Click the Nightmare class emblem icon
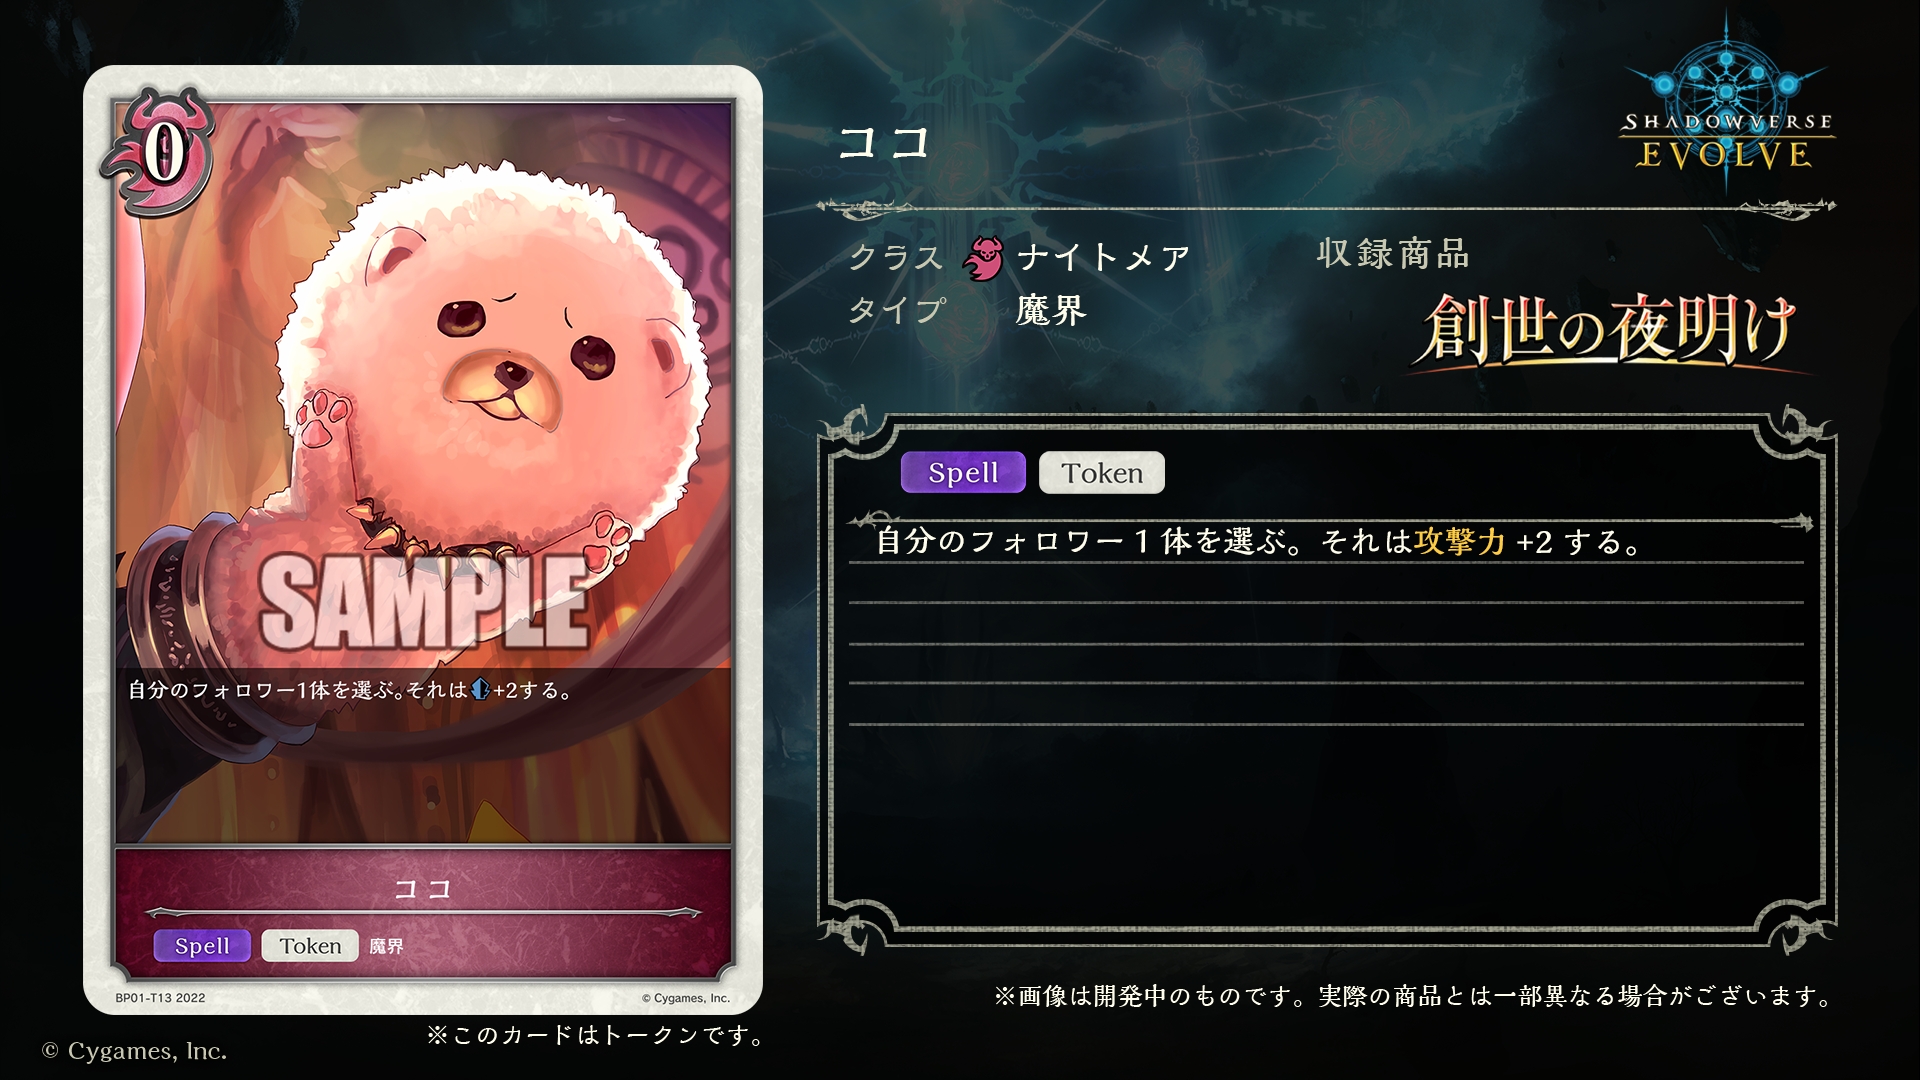Screen dimensions: 1920x1080 pyautogui.click(x=982, y=258)
